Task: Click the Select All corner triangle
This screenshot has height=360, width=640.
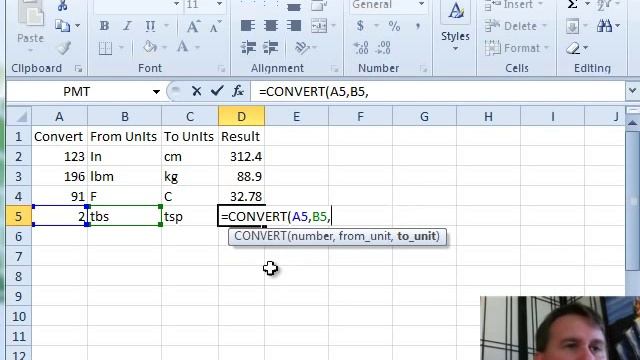Action: click(x=19, y=117)
